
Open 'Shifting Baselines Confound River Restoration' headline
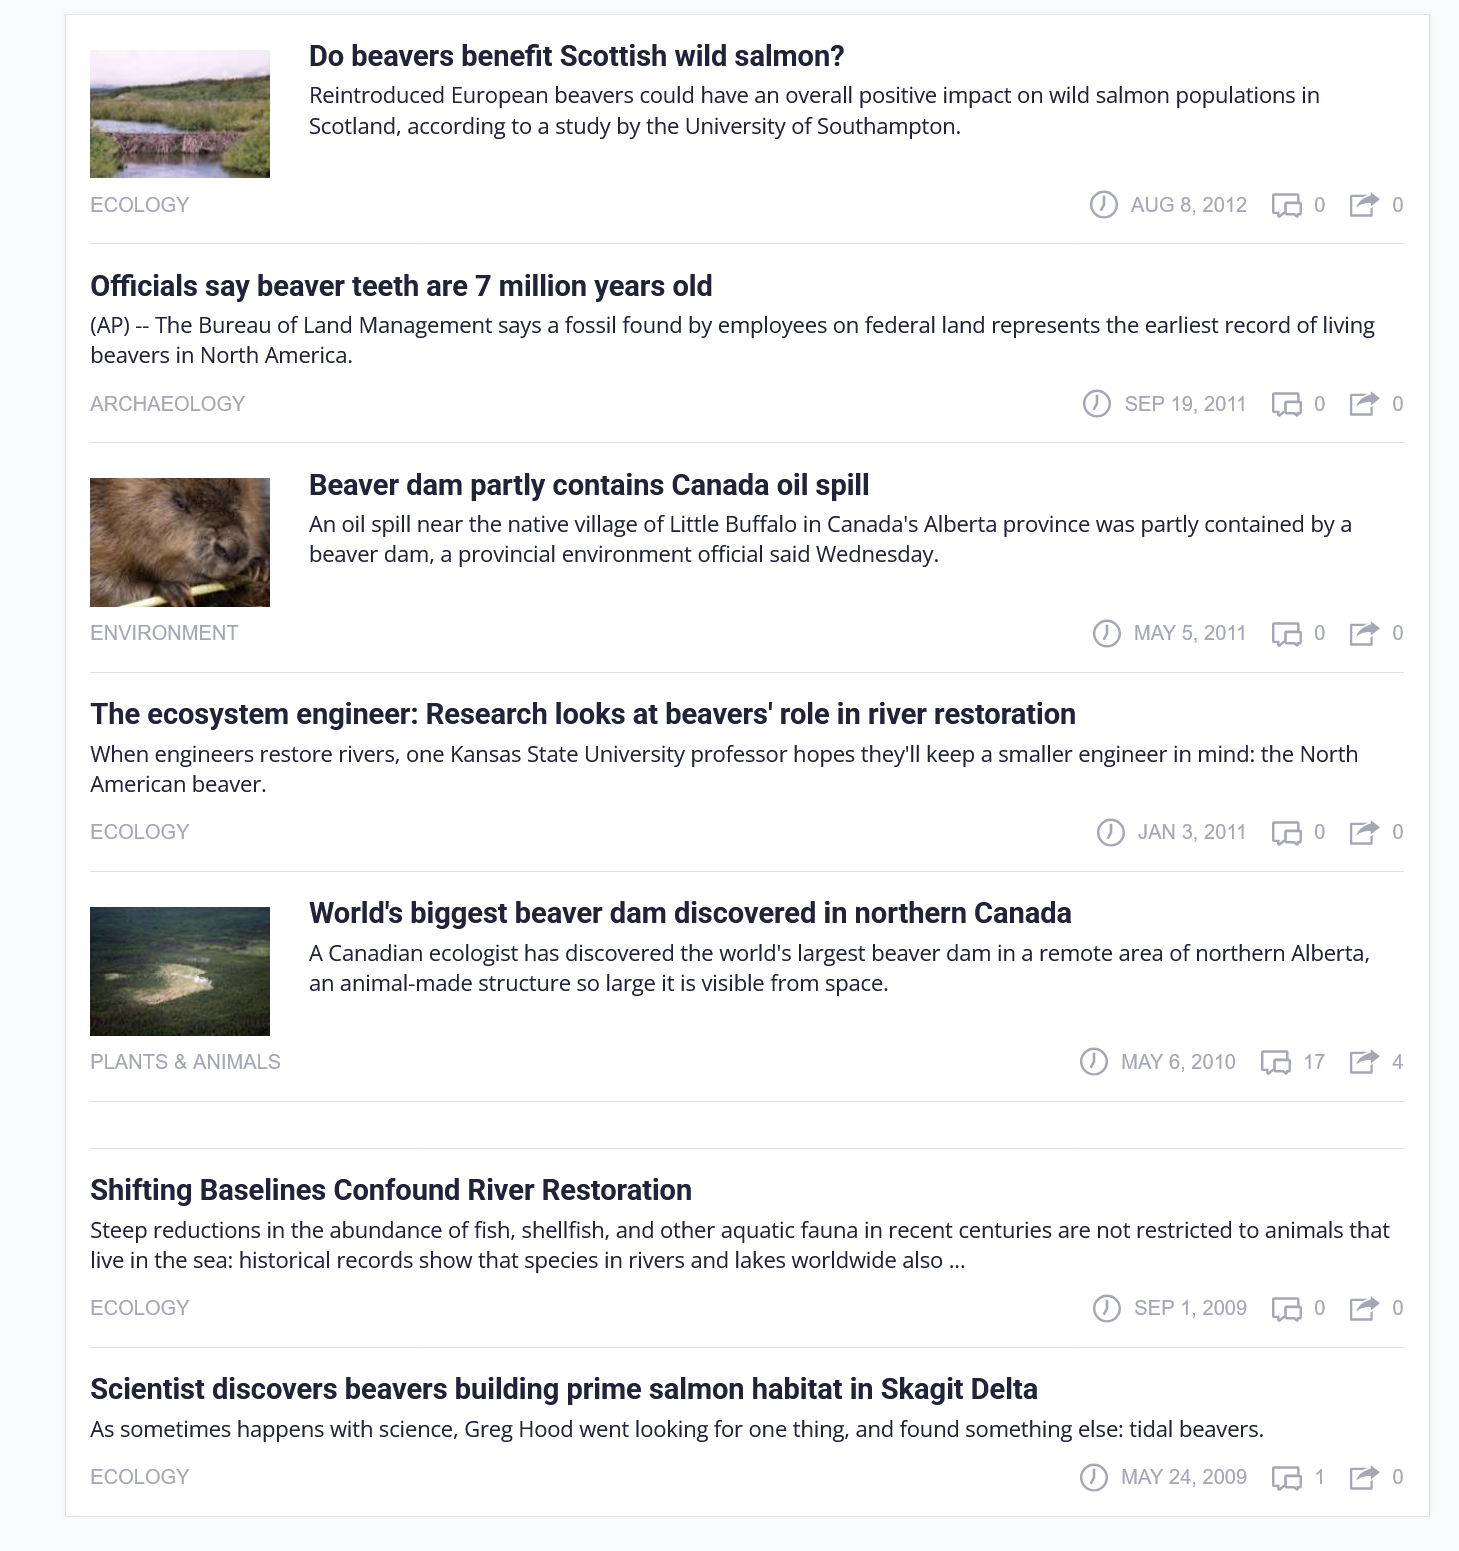click(391, 1190)
